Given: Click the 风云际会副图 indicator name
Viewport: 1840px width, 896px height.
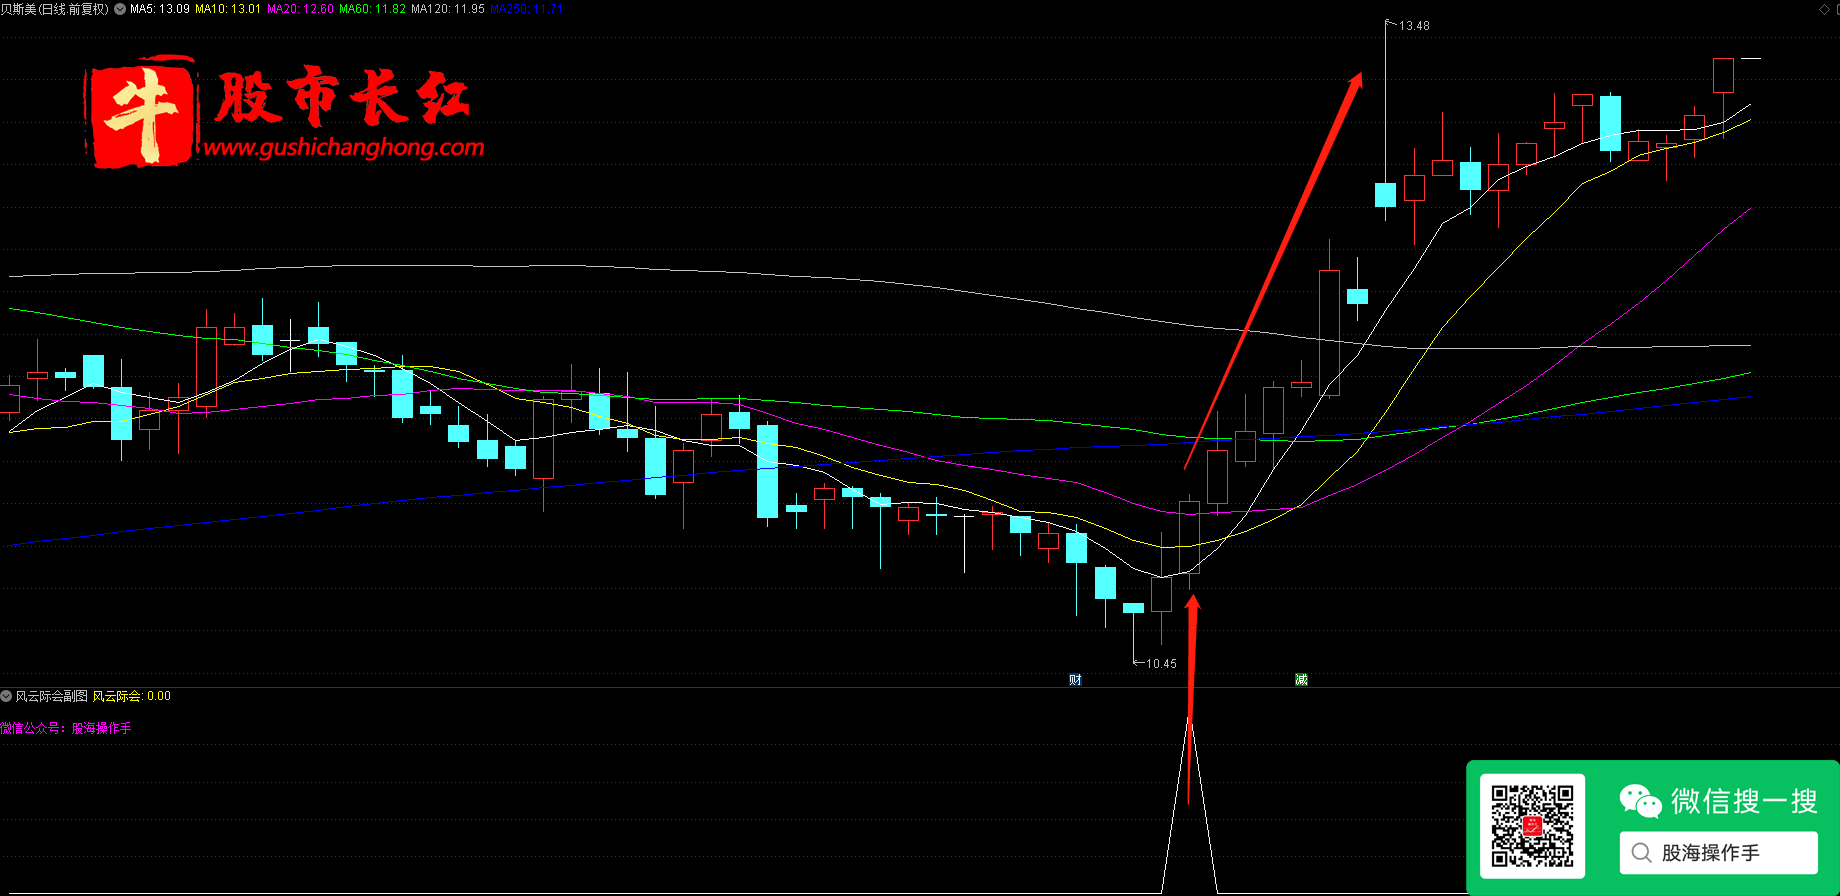Looking at the screenshot, I should tap(52, 696).
